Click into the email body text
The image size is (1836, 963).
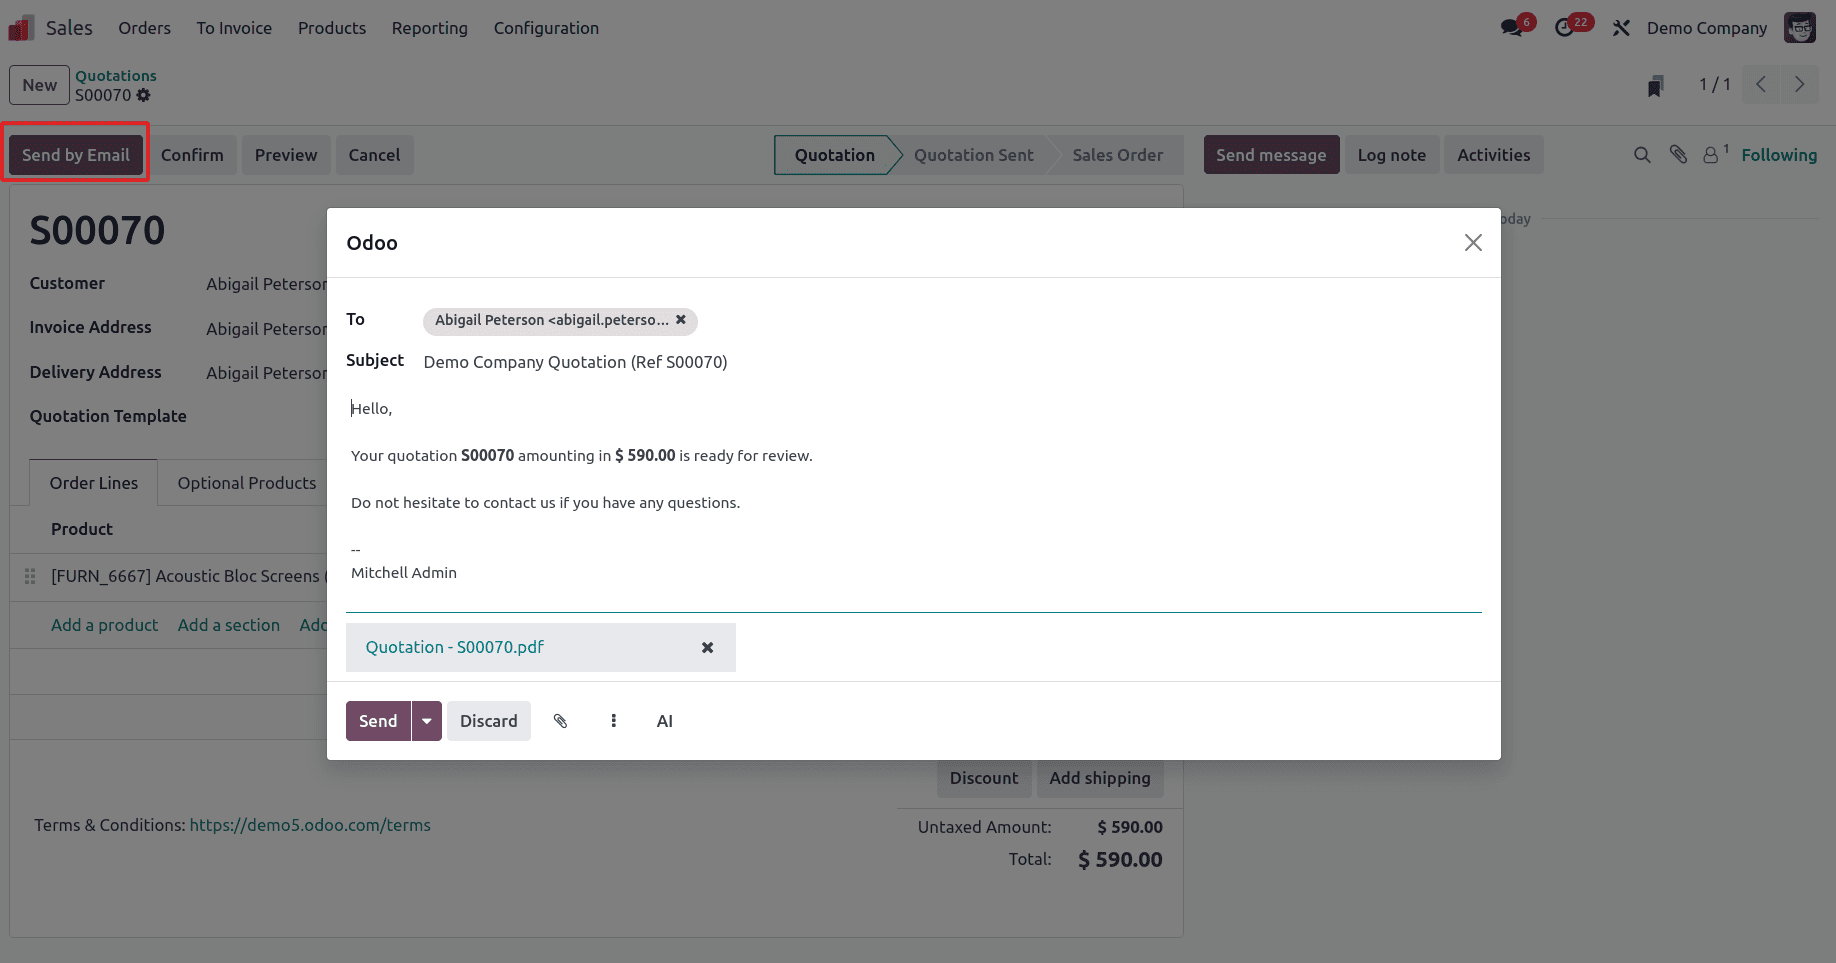coord(913,490)
